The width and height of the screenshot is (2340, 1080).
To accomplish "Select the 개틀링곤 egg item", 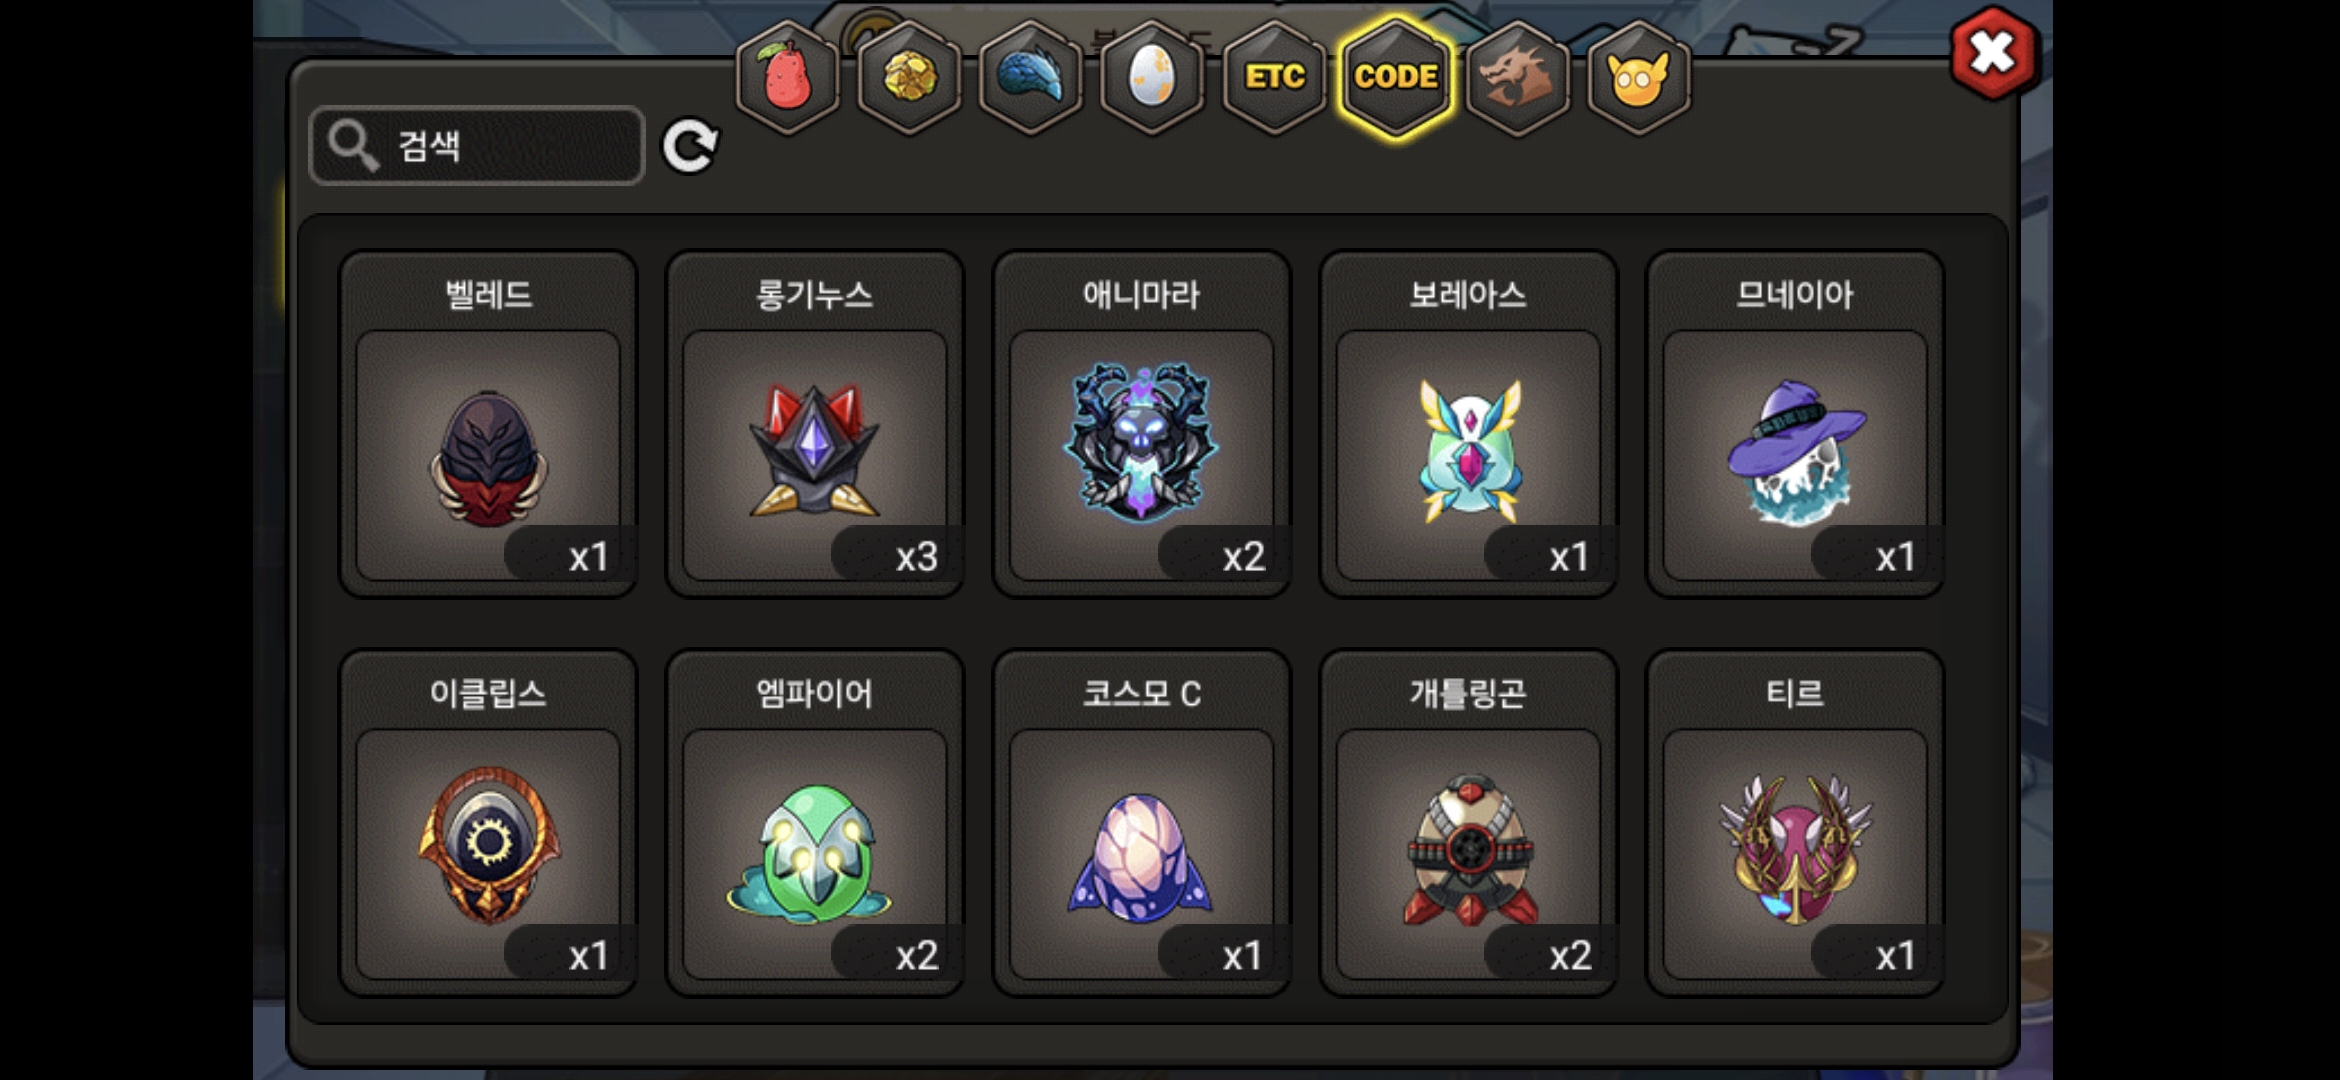I will pyautogui.click(x=1468, y=823).
